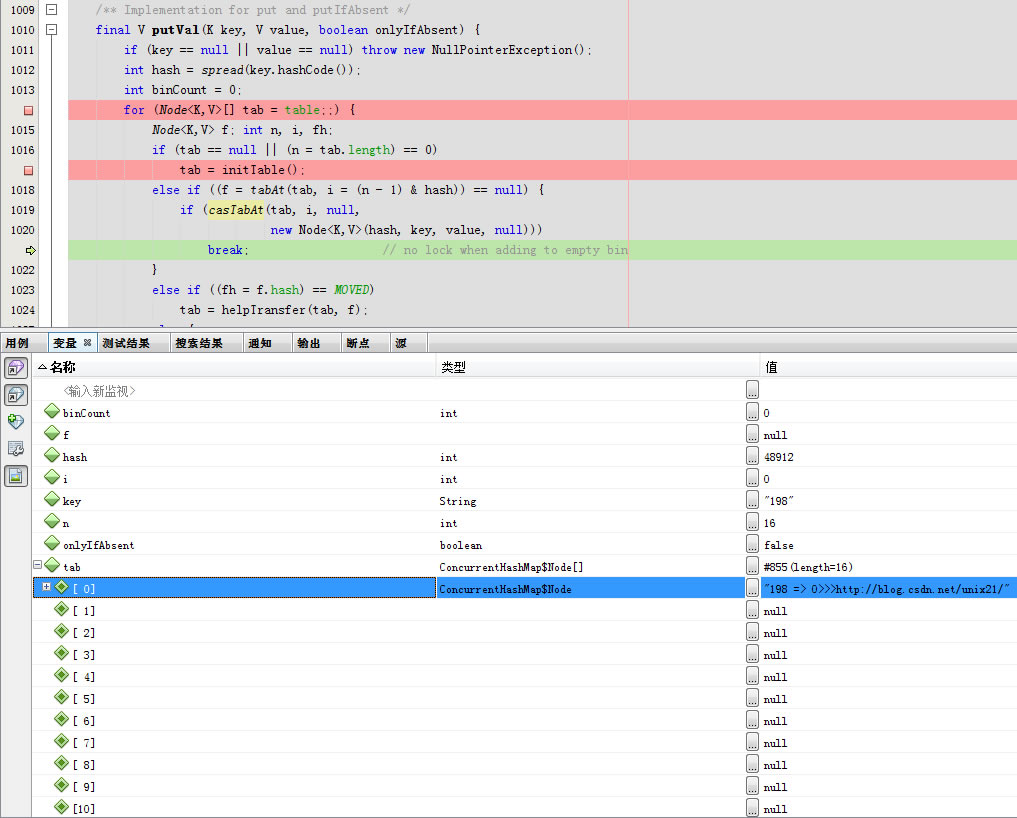Select the key variable row
Image resolution: width=1017 pixels, height=818 pixels.
pyautogui.click(x=525, y=501)
